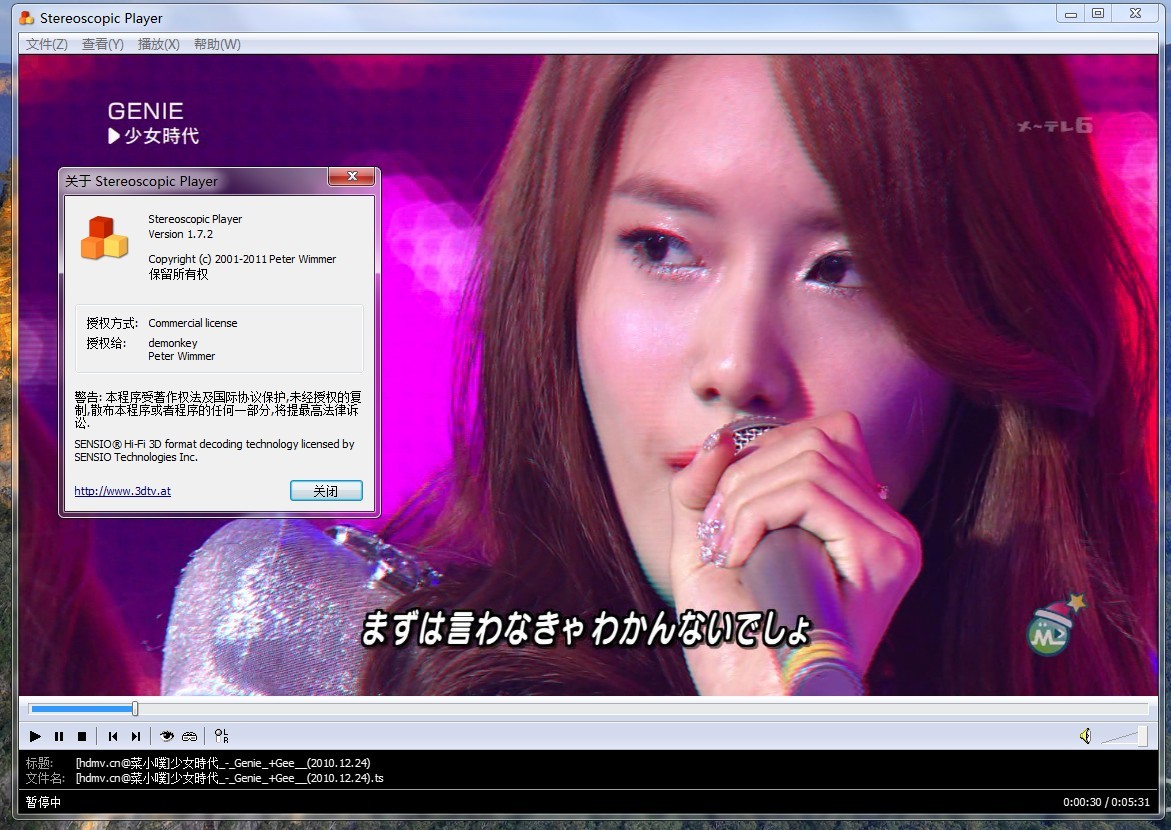Click the 暂停中 status text

pyautogui.click(x=43, y=802)
